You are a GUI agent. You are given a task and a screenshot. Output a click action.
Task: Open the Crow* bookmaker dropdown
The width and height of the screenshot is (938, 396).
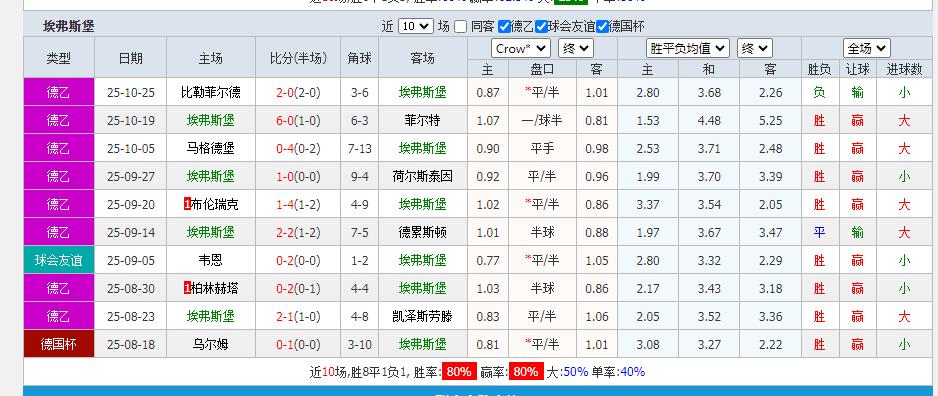pyautogui.click(x=520, y=48)
